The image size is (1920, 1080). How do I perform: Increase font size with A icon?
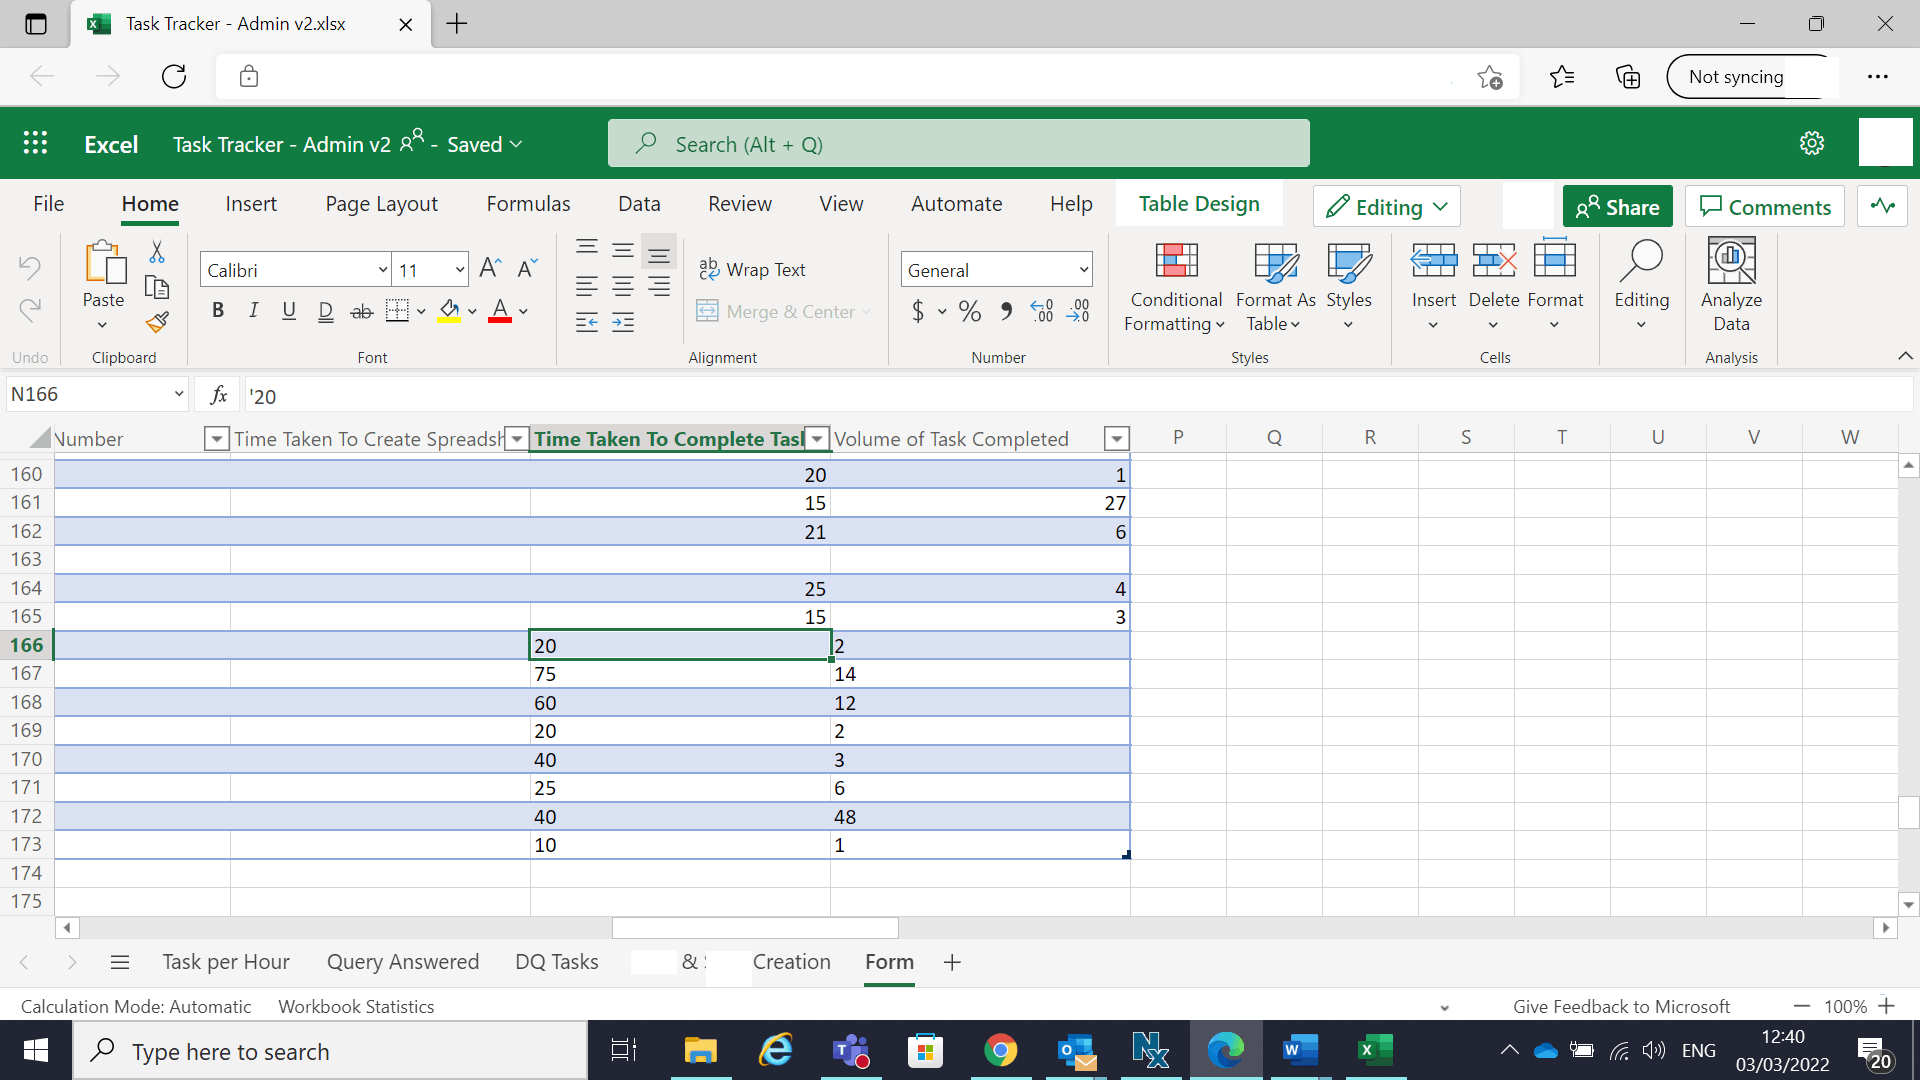point(489,268)
